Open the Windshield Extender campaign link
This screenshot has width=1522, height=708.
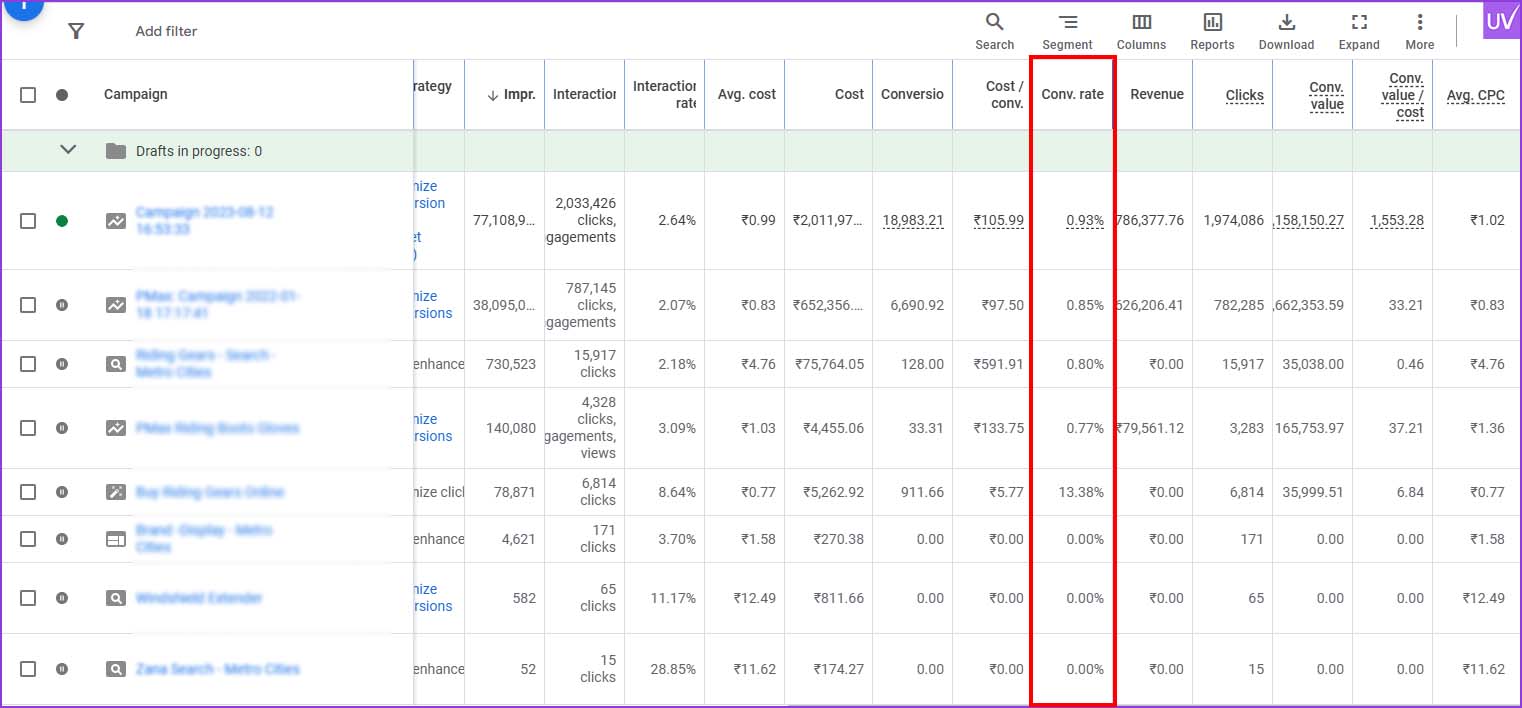click(199, 598)
